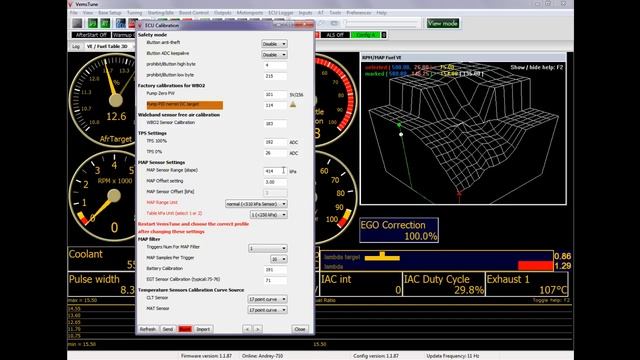Open the iButton anti-theft dropdown

coord(274,44)
